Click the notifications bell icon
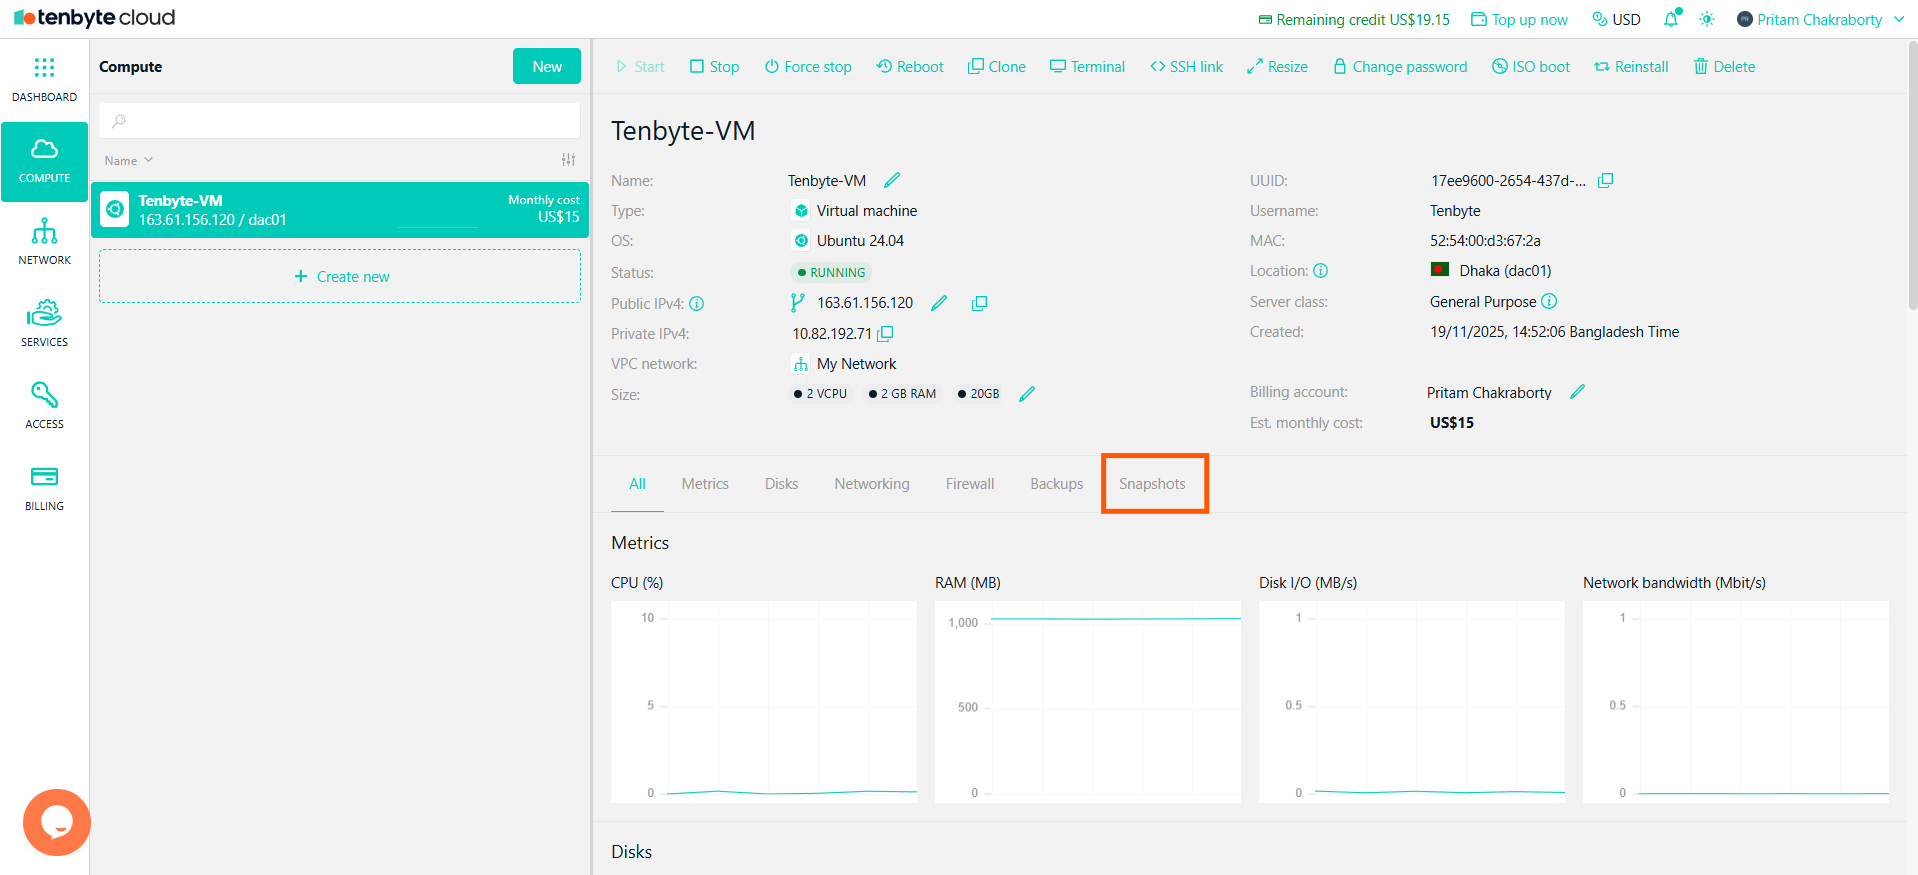 coord(1671,19)
